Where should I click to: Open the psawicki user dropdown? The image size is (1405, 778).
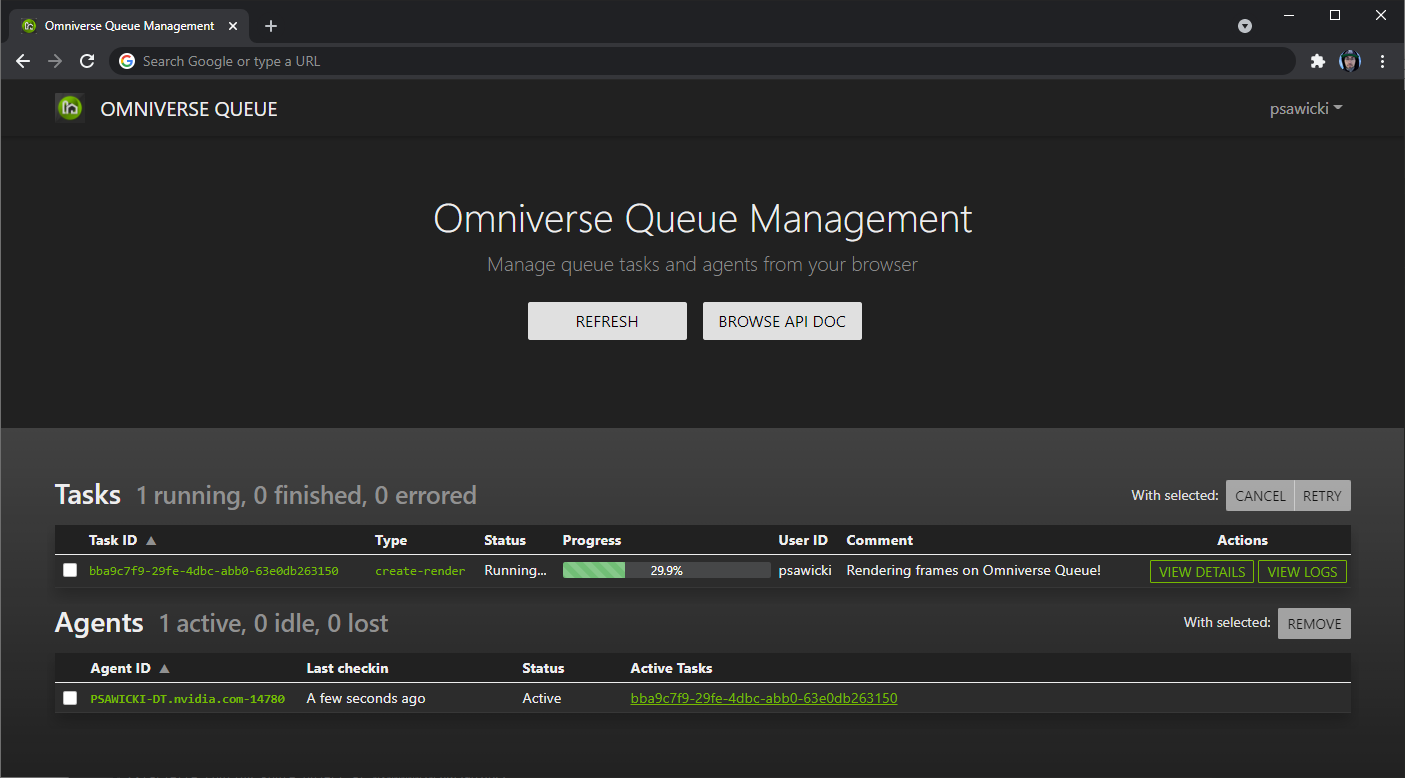(1306, 109)
